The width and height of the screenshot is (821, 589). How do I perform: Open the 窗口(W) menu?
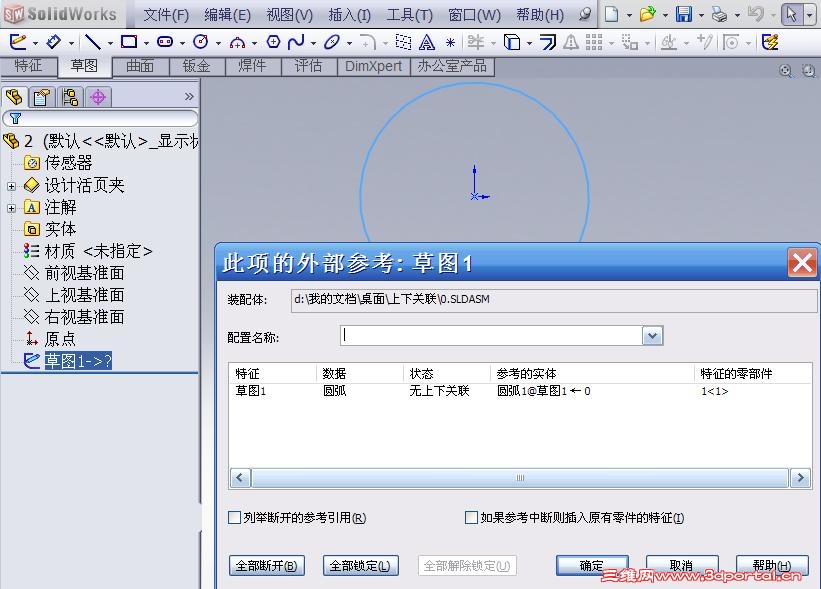tap(474, 15)
